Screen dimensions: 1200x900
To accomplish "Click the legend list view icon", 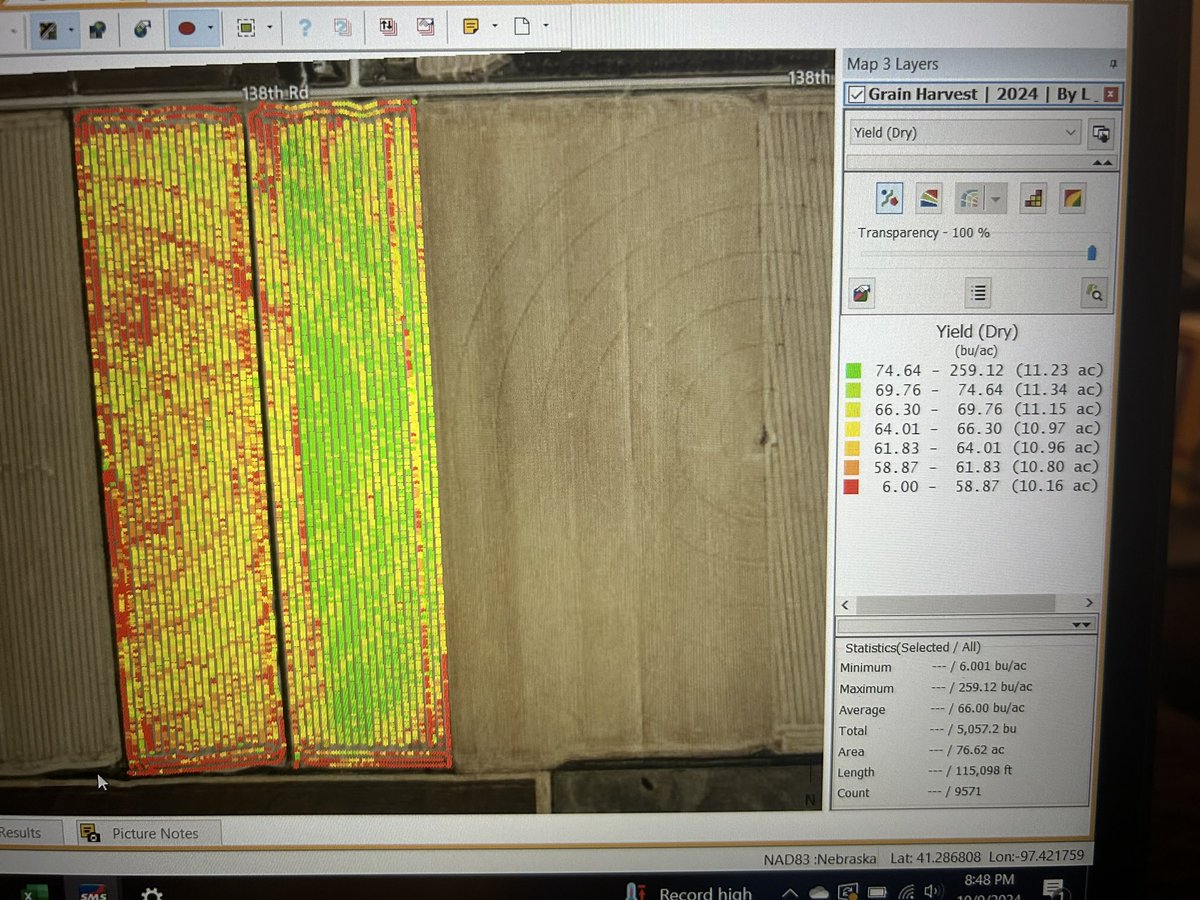I will [x=977, y=292].
